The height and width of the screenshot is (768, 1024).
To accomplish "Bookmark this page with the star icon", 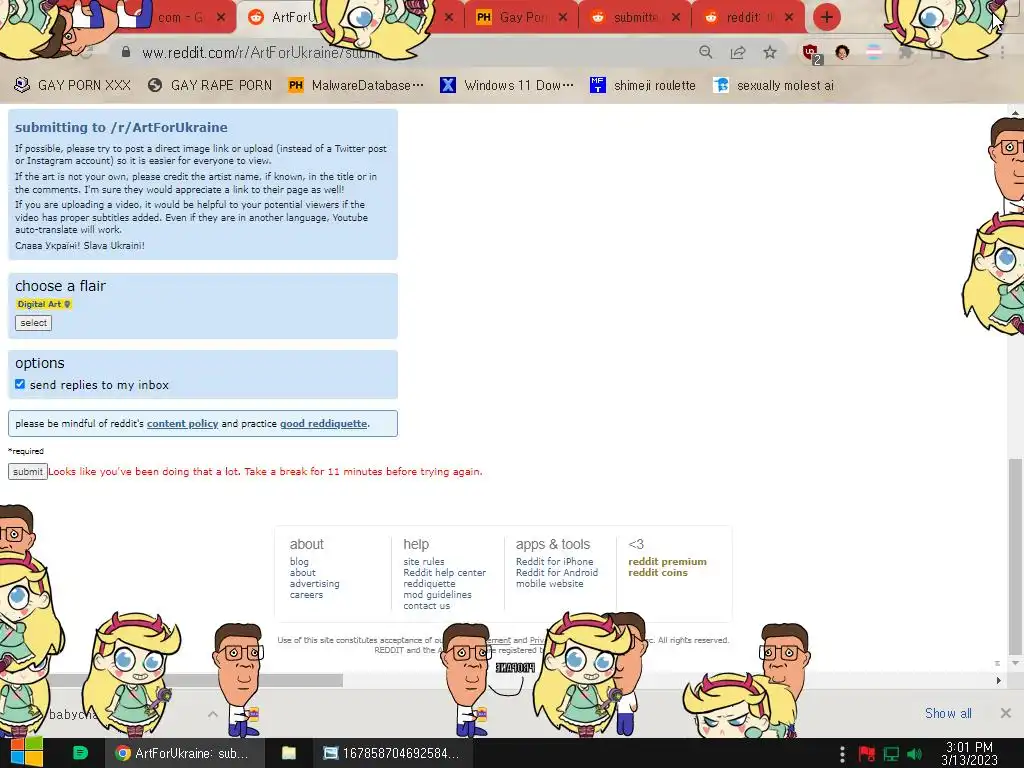I will (770, 52).
